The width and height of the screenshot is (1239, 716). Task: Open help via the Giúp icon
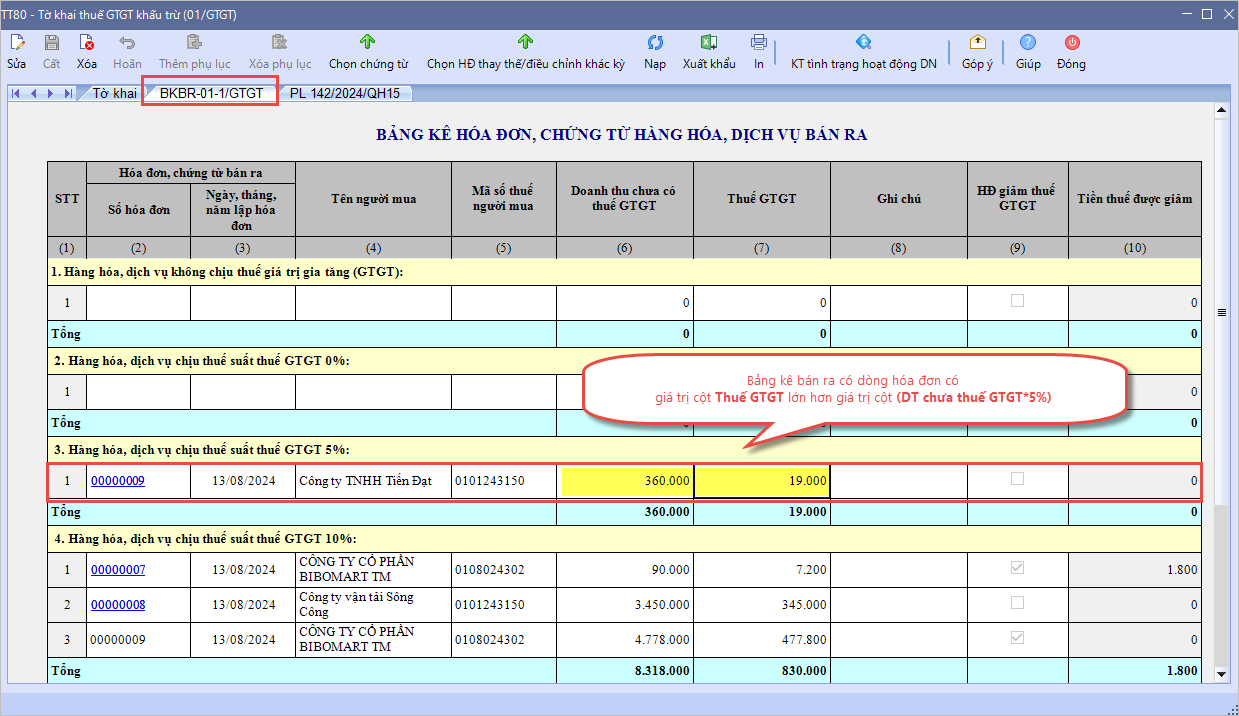click(1028, 43)
